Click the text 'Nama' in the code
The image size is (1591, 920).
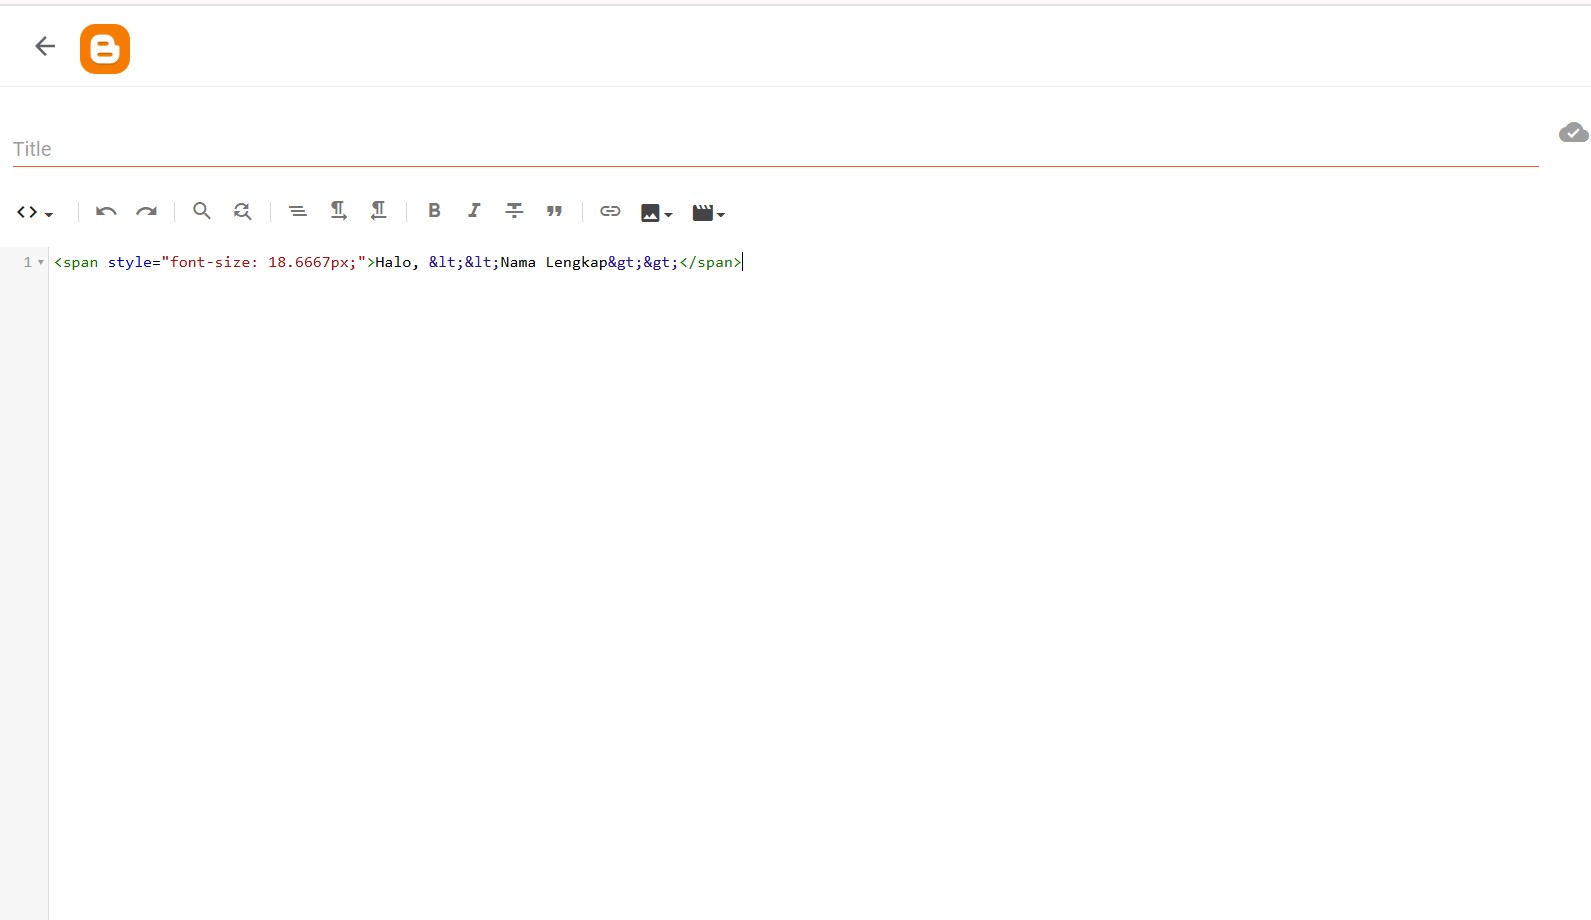(518, 262)
